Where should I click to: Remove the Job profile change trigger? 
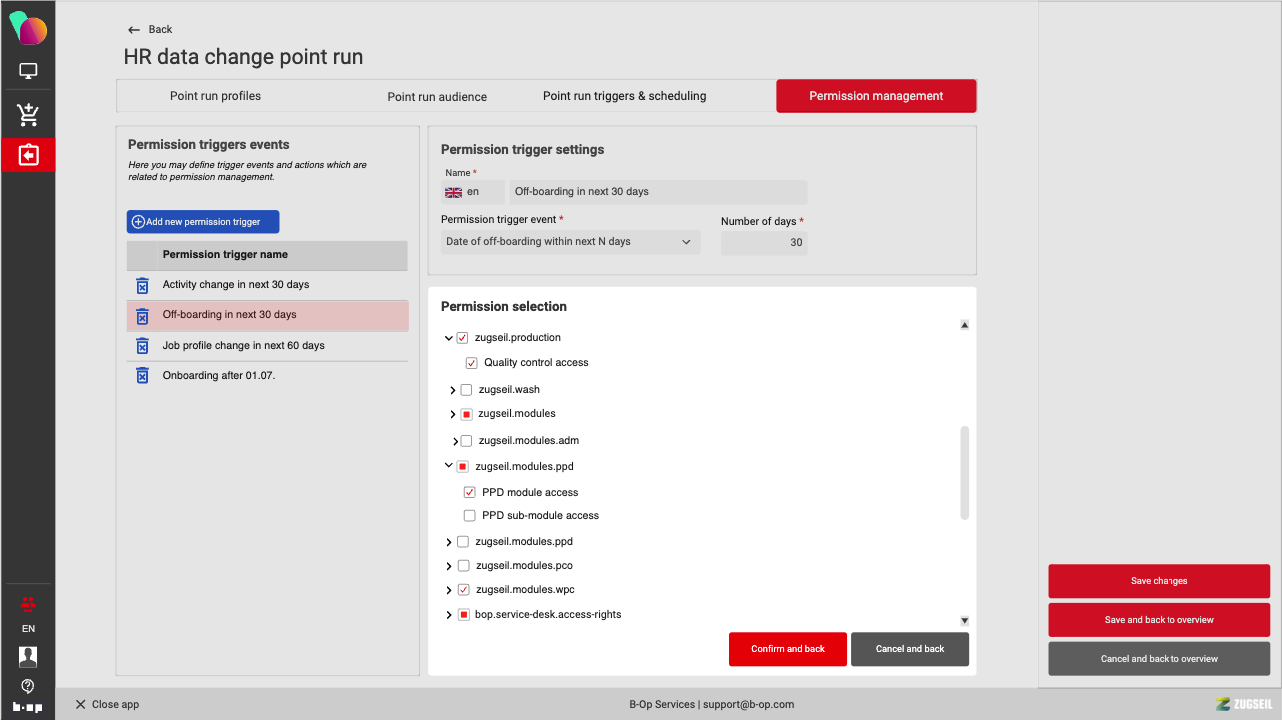[142, 346]
